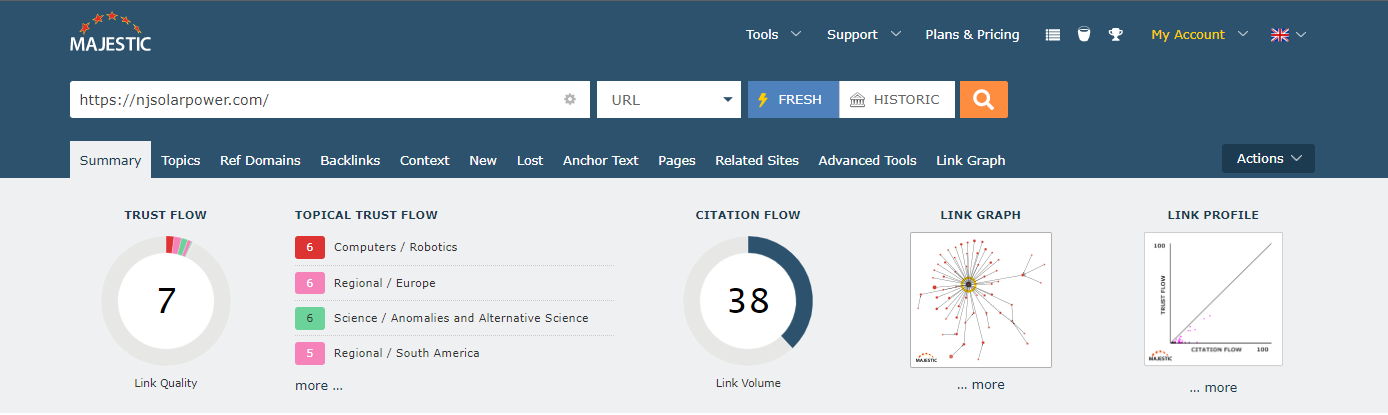Click the red Computers / Robotics swatch
This screenshot has width=1388, height=415.
pos(310,247)
